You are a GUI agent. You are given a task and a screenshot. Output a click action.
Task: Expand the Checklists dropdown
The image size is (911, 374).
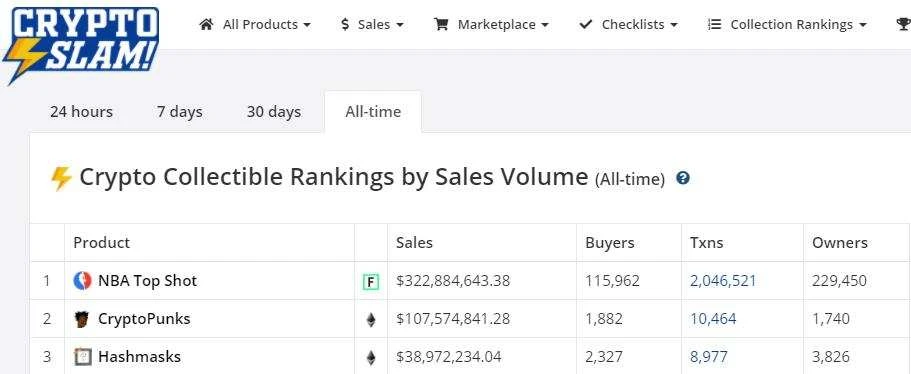[629, 24]
